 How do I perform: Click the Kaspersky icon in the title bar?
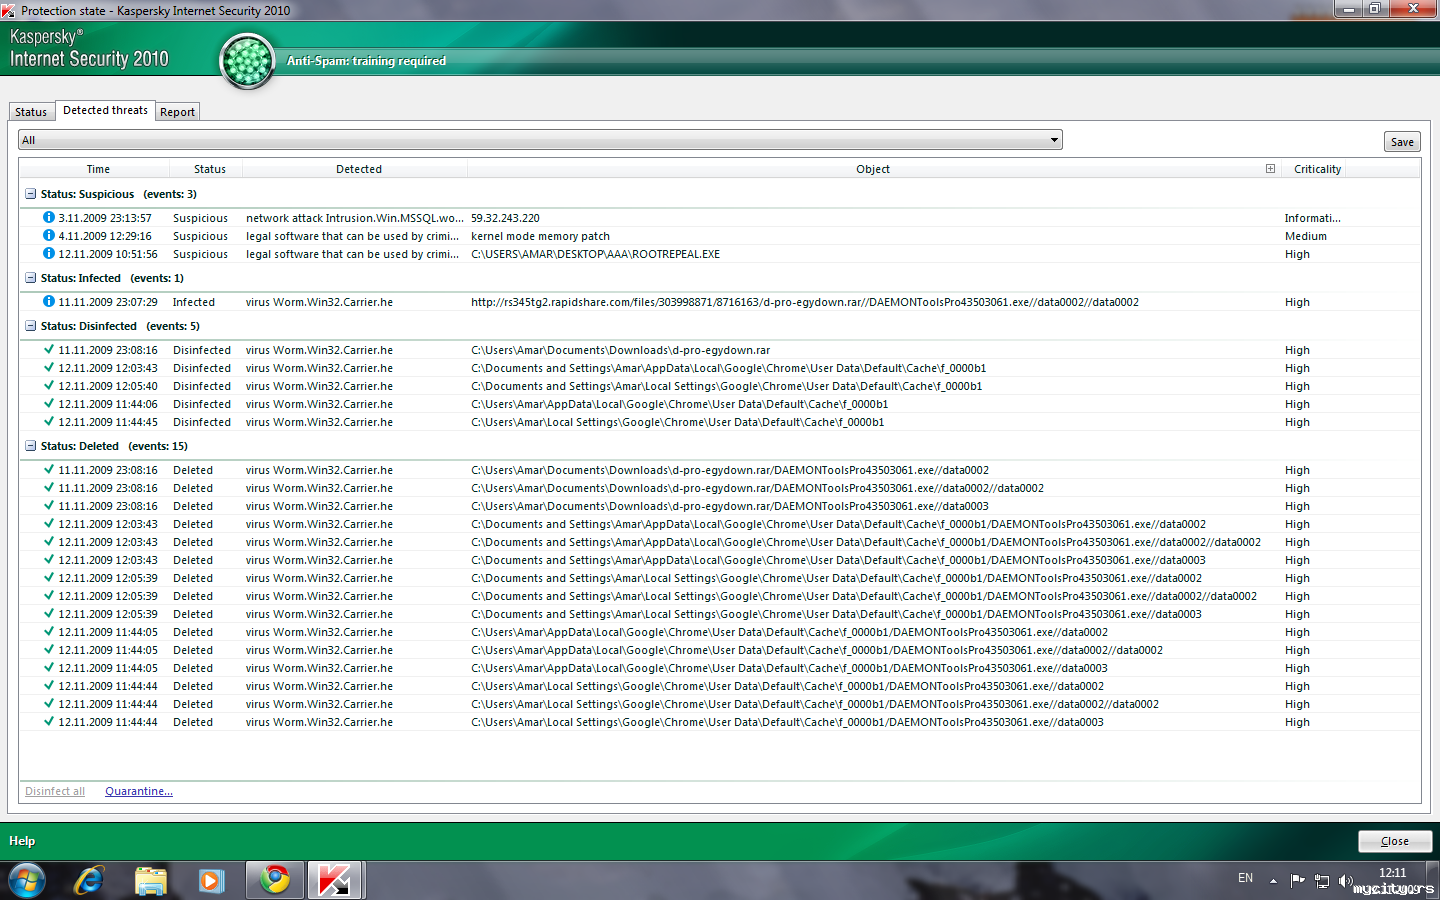click(9, 11)
